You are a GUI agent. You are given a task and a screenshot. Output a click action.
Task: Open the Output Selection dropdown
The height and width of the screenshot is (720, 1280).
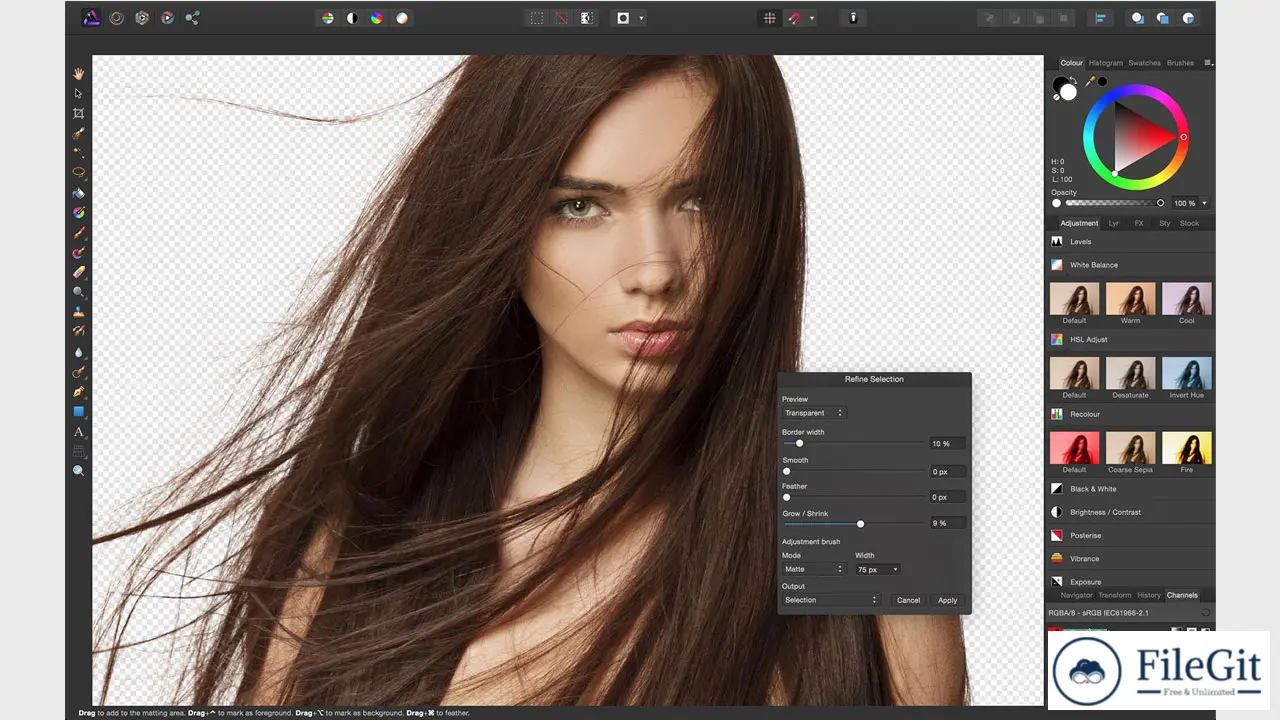[830, 600]
